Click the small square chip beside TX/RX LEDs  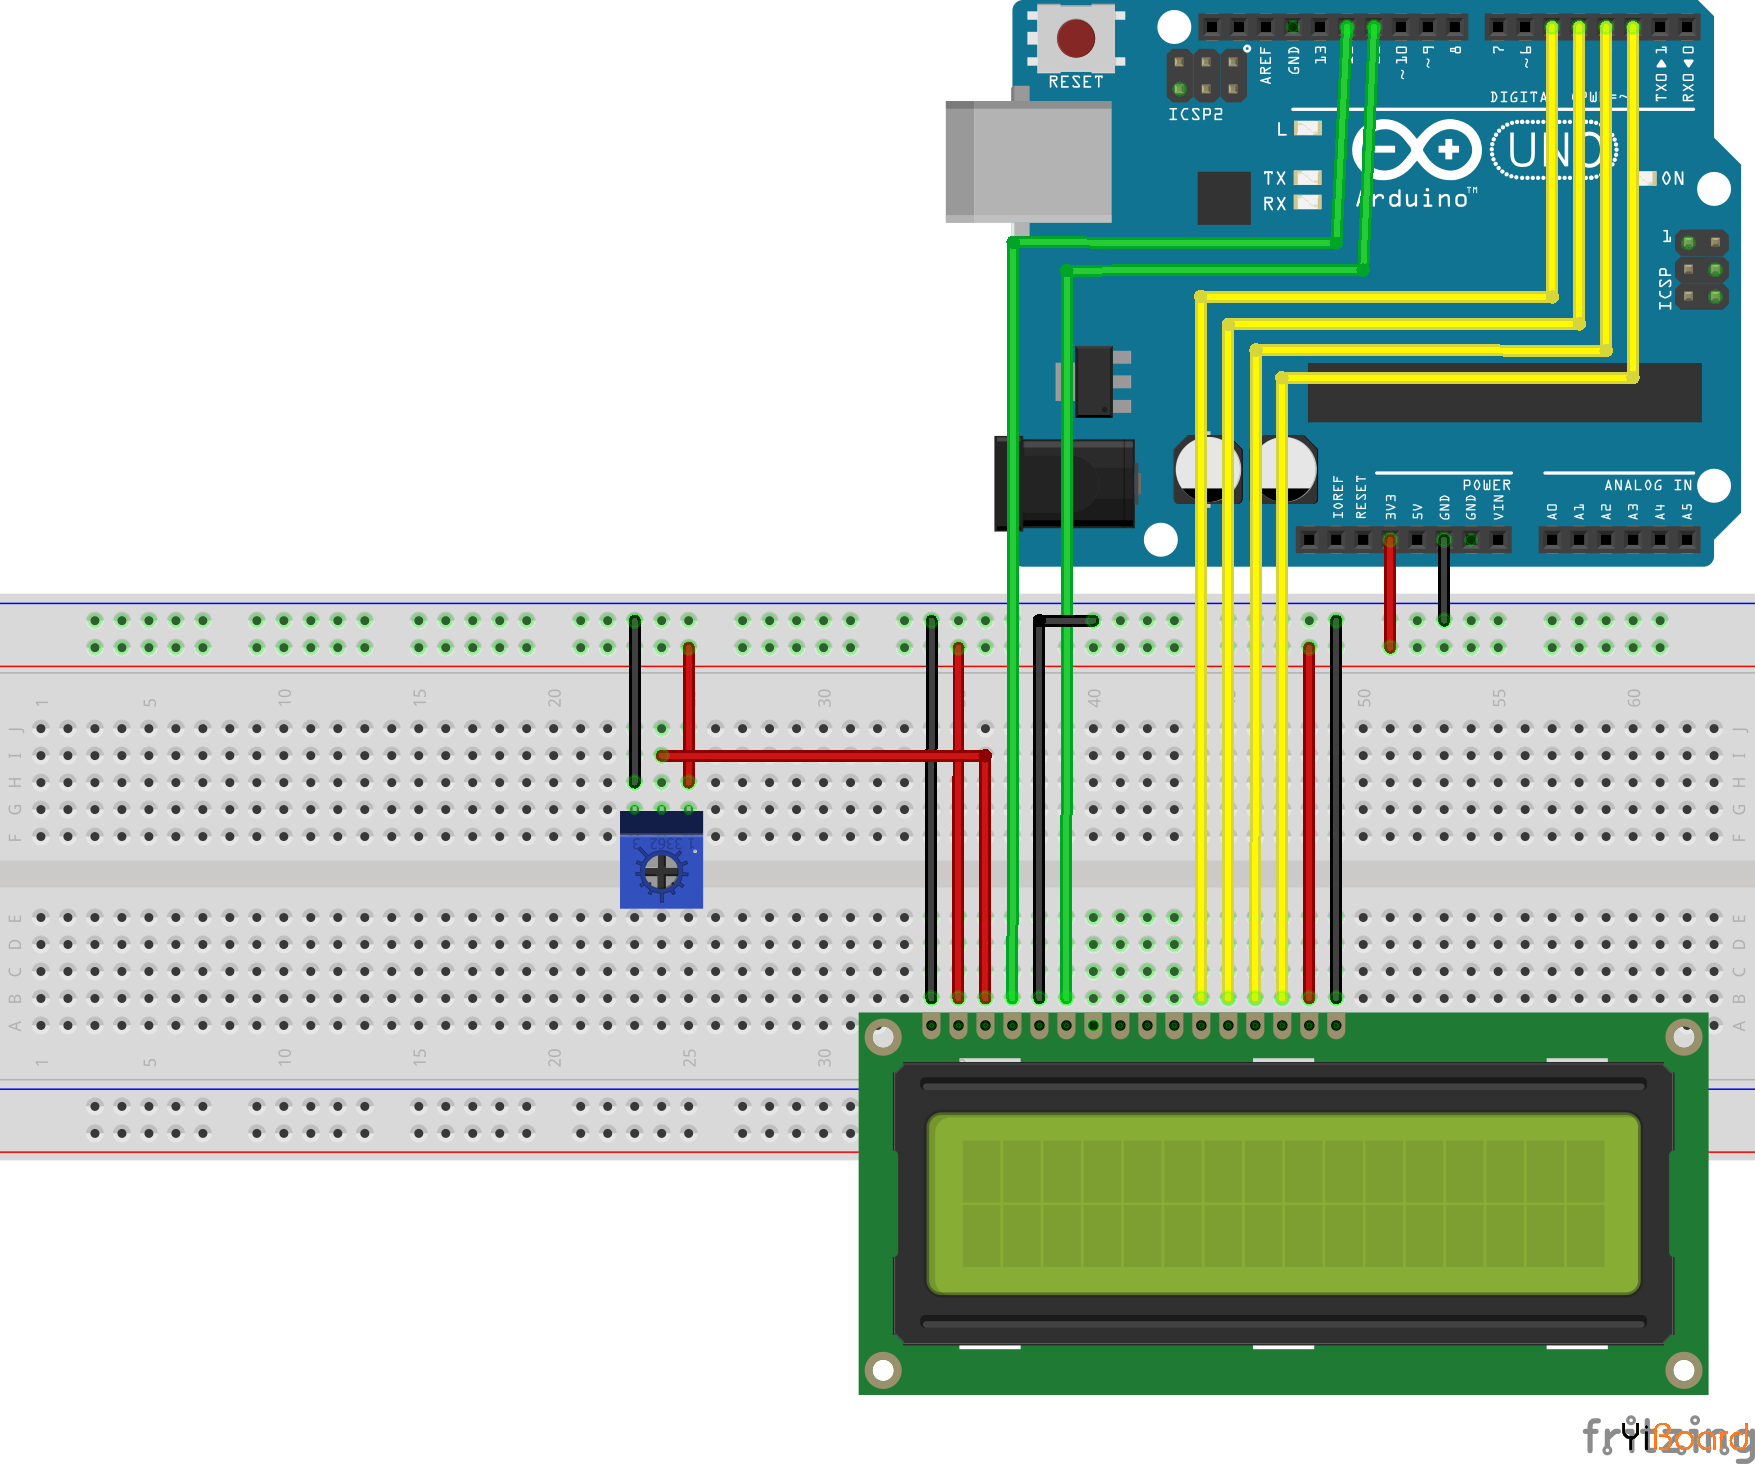click(x=1224, y=198)
